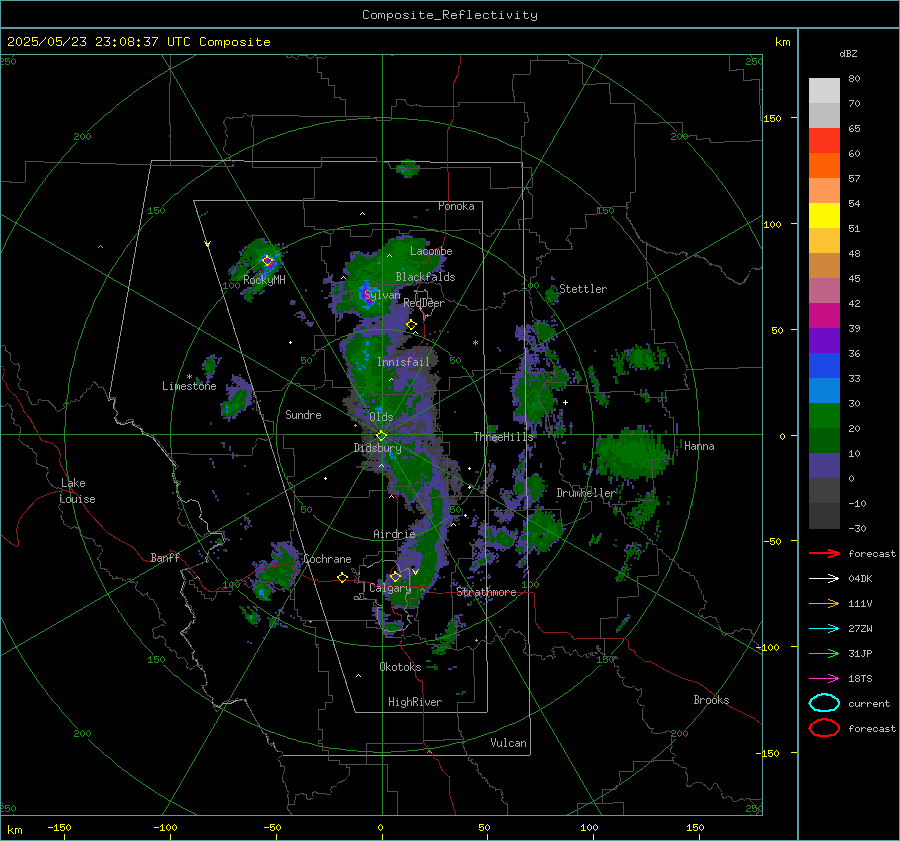Click the yellow diamond marker above Calgary
This screenshot has width=900, height=841.
tap(395, 576)
